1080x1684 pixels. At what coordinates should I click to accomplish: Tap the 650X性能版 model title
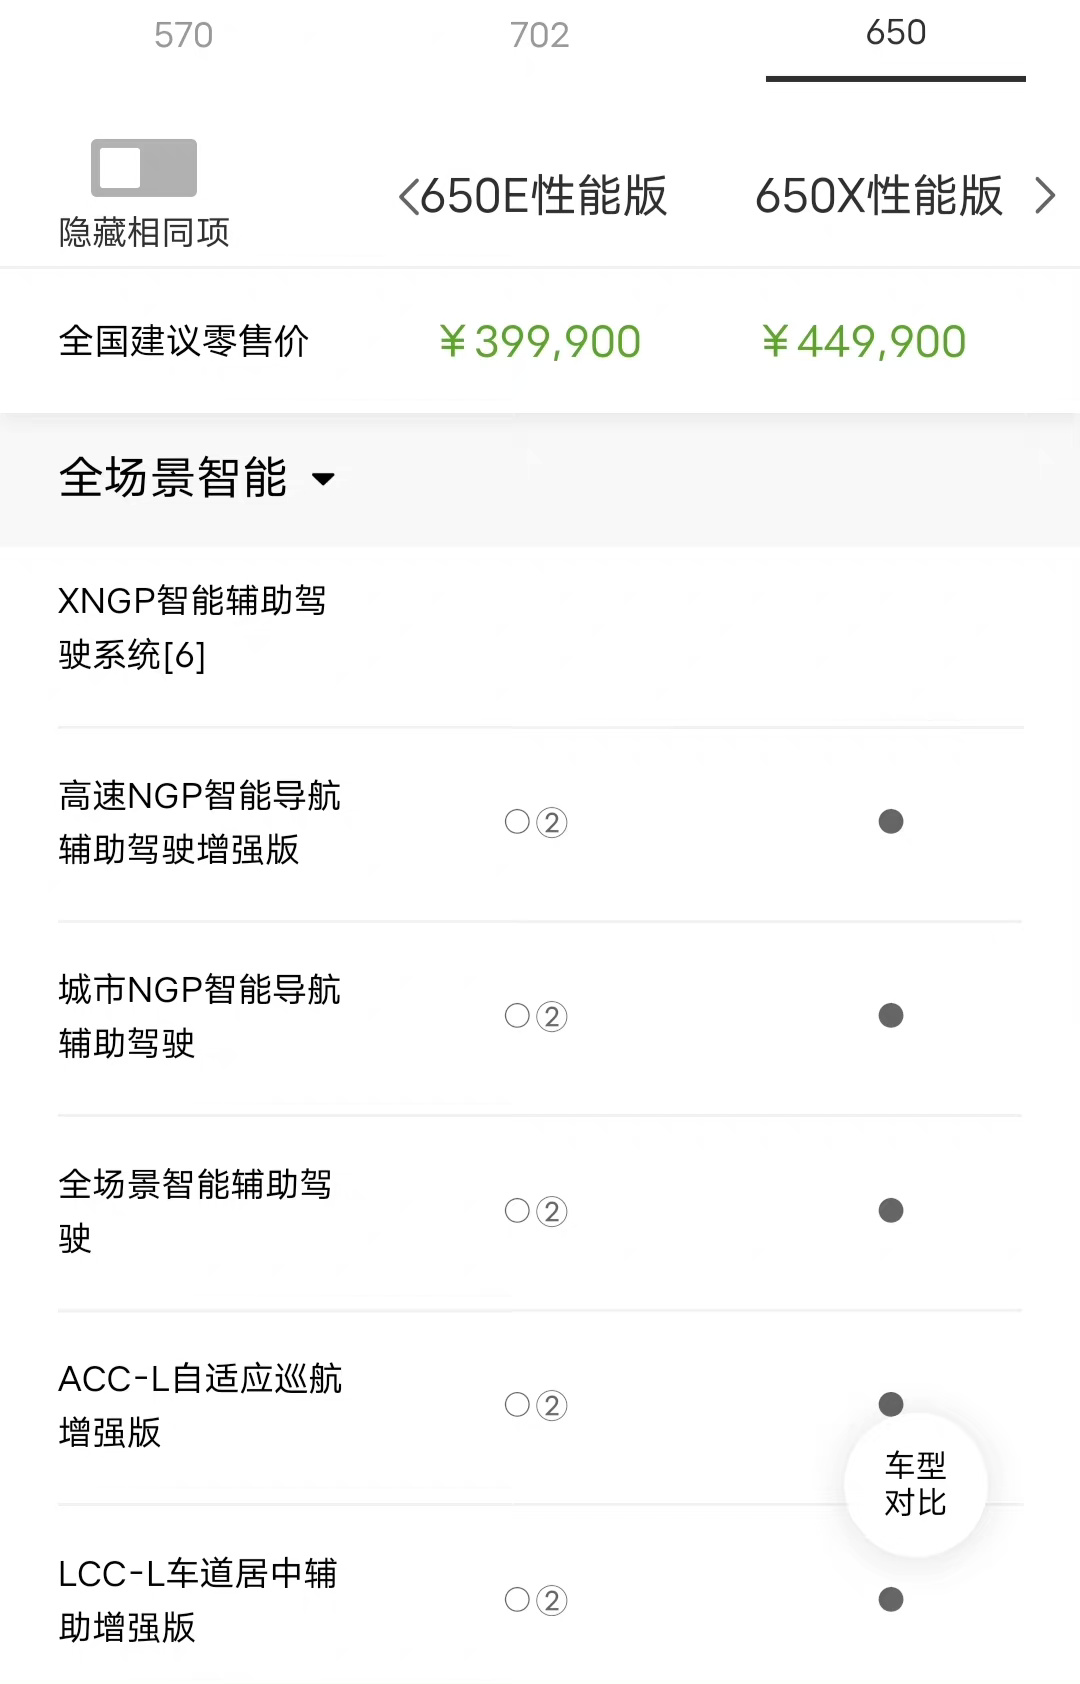click(x=878, y=196)
